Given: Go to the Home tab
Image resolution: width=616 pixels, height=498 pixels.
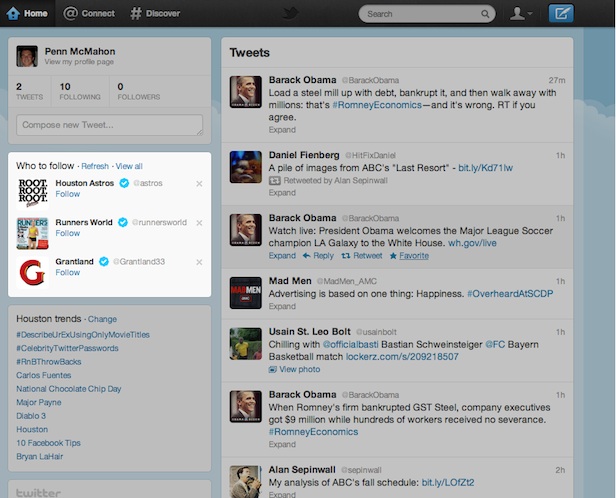Looking at the screenshot, I should [27, 14].
